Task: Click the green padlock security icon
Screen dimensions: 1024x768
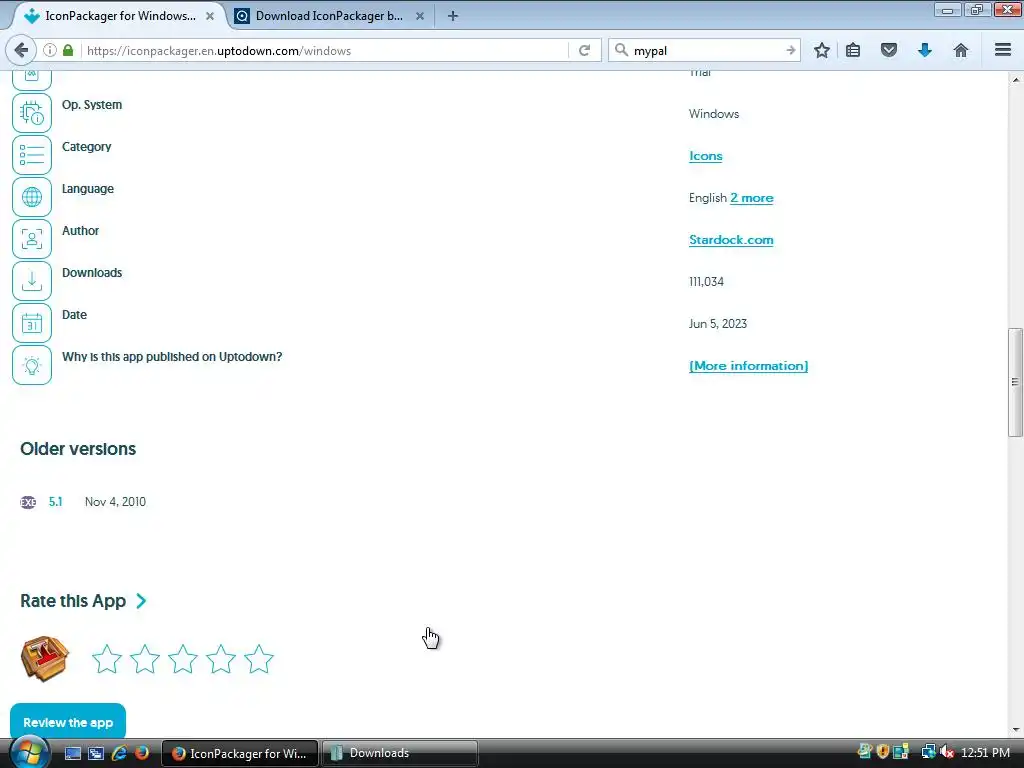Action: click(x=67, y=50)
